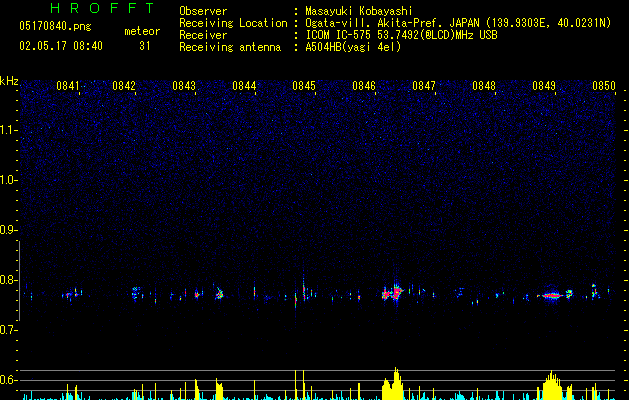The image size is (629, 400).
Task: Select observer name Masayuki Kobayashi
Action: [x=359, y=11]
